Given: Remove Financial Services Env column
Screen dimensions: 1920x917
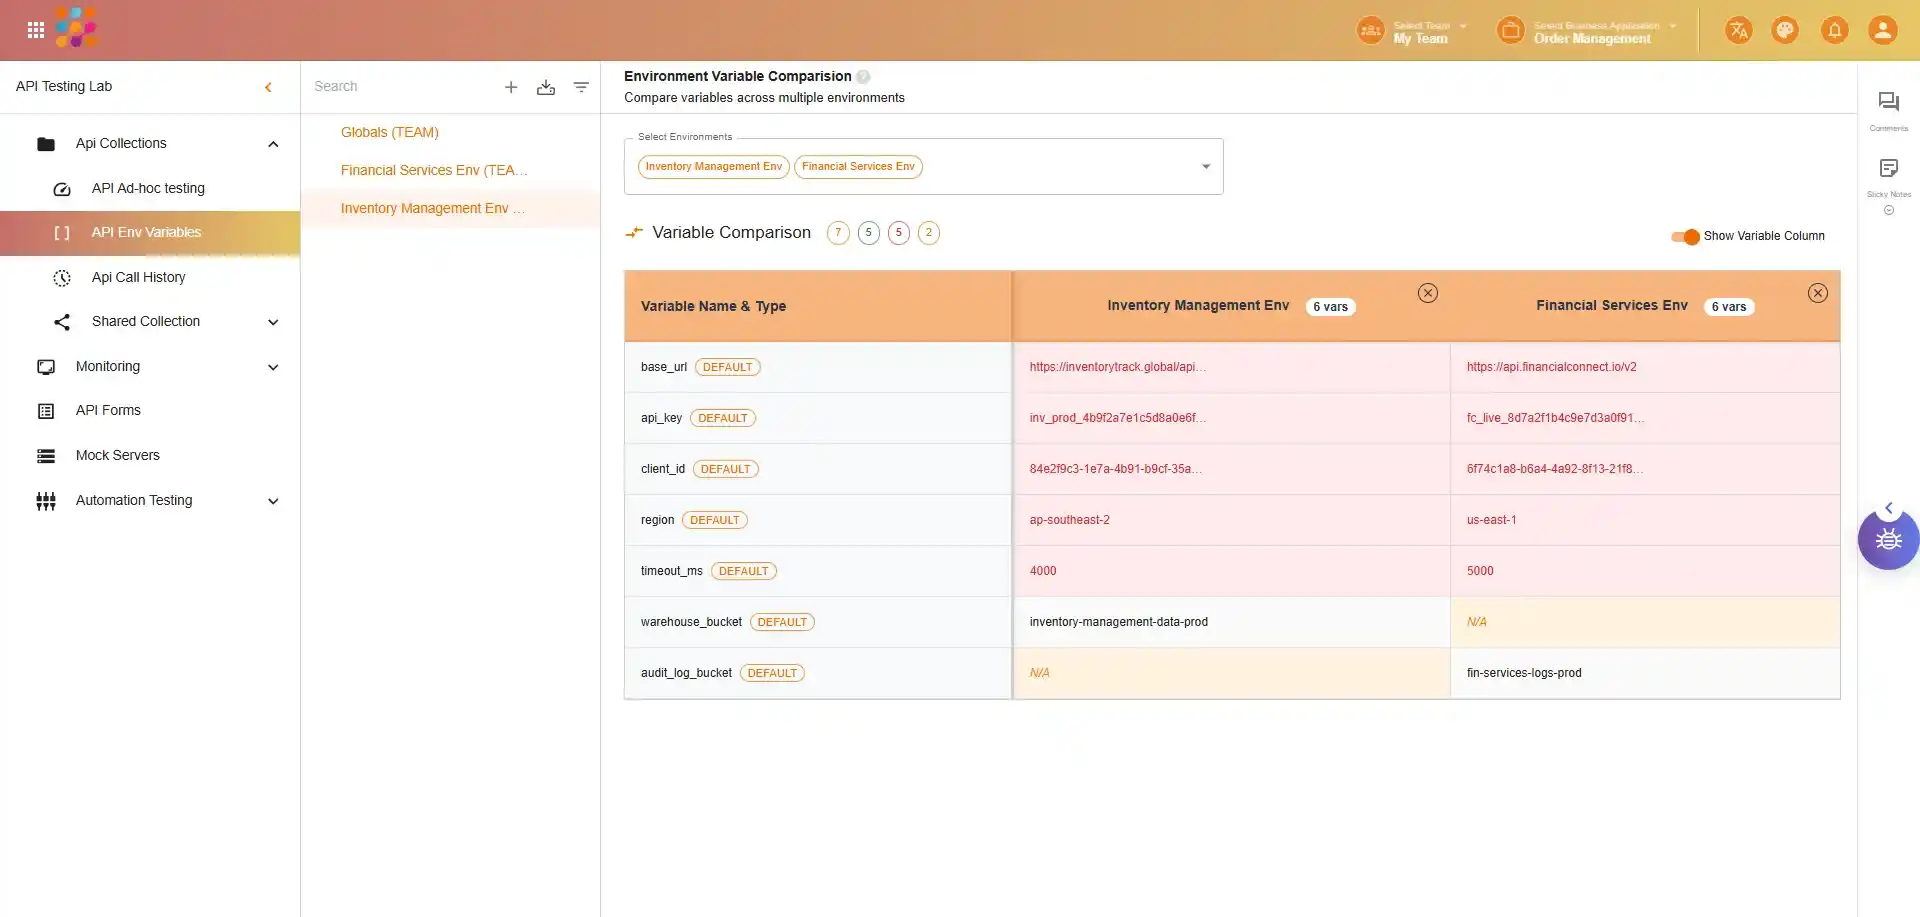Looking at the screenshot, I should tap(1818, 293).
